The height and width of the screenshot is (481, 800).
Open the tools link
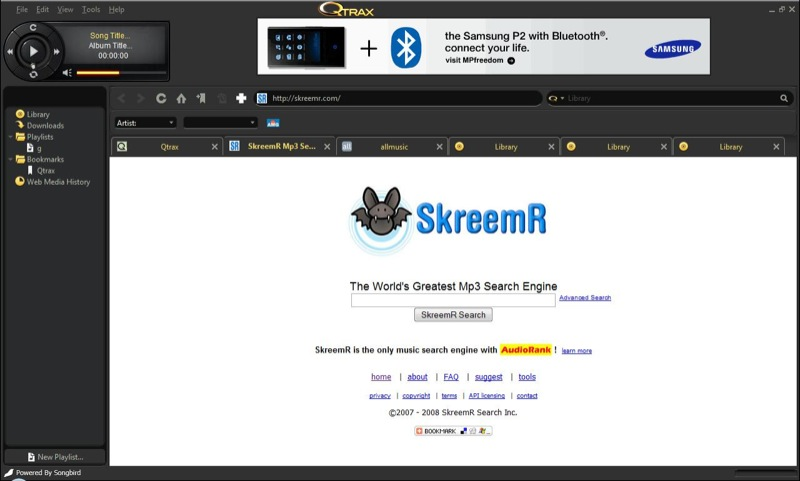click(x=527, y=377)
